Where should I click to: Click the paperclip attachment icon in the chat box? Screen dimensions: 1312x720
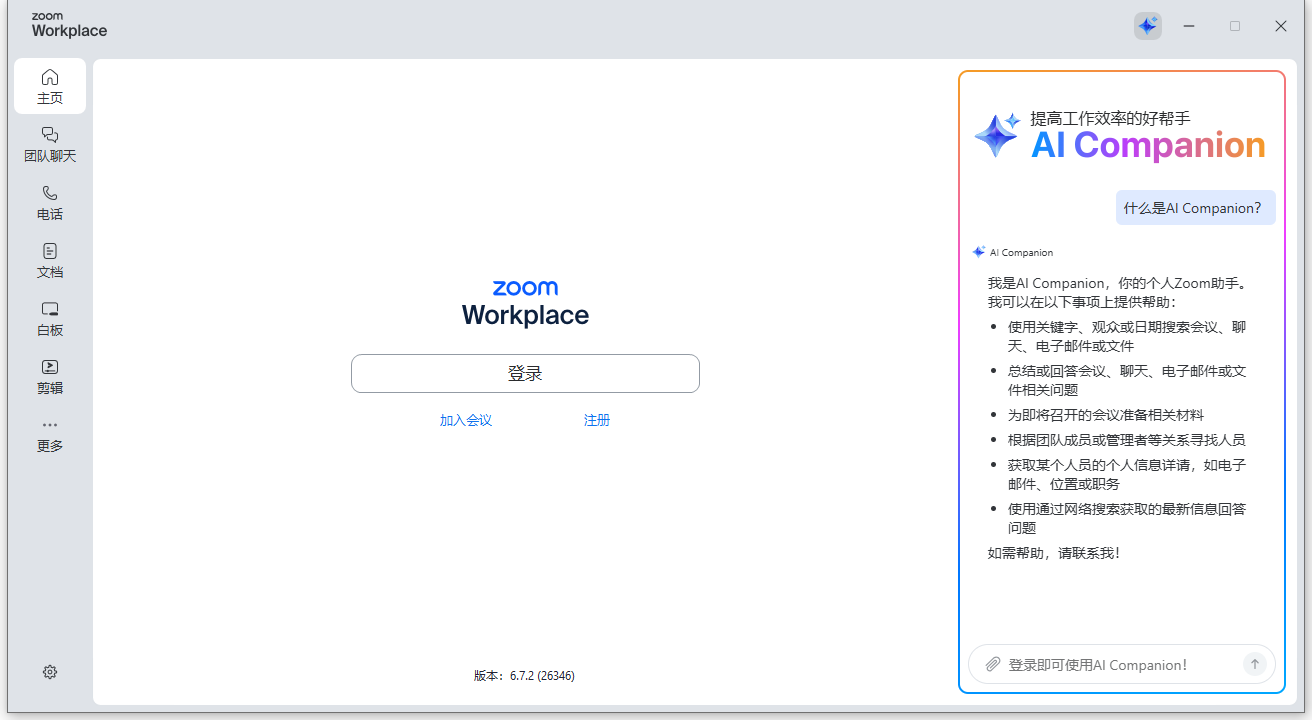tap(992, 663)
